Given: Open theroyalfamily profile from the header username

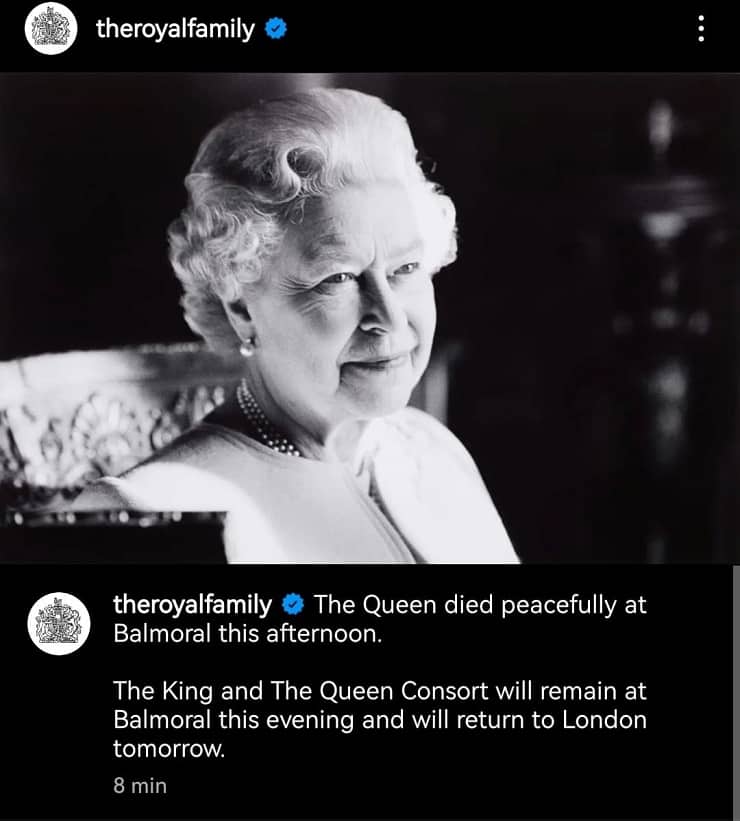Looking at the screenshot, I should pyautogui.click(x=175, y=30).
